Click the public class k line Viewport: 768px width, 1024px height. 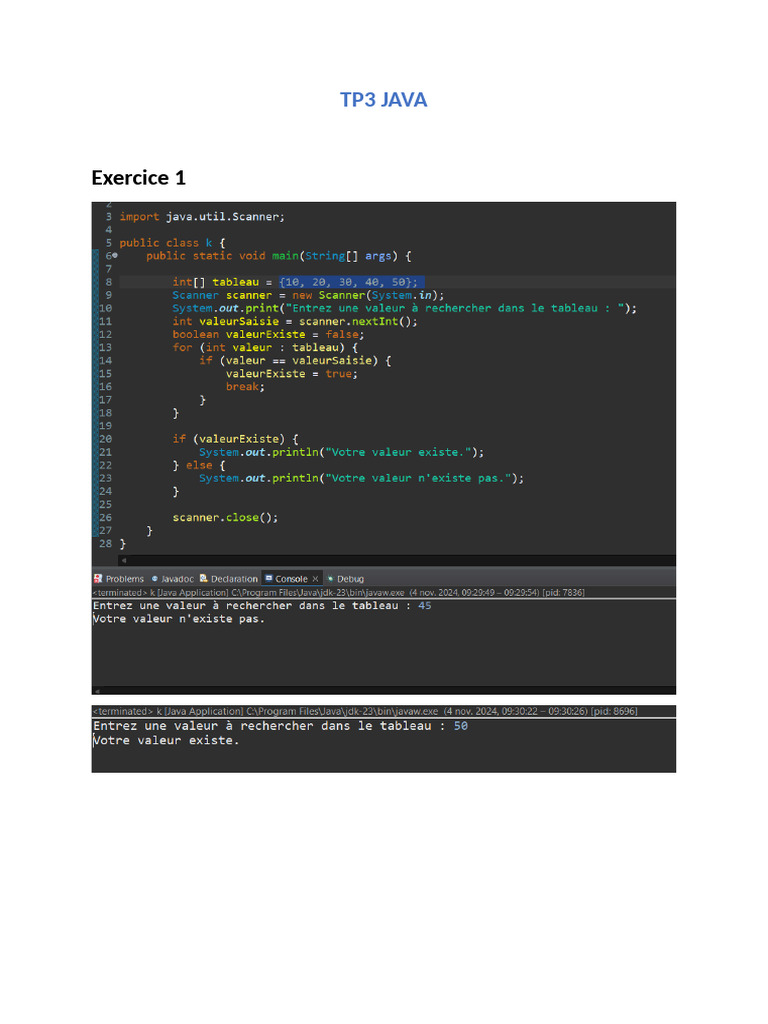[x=172, y=243]
